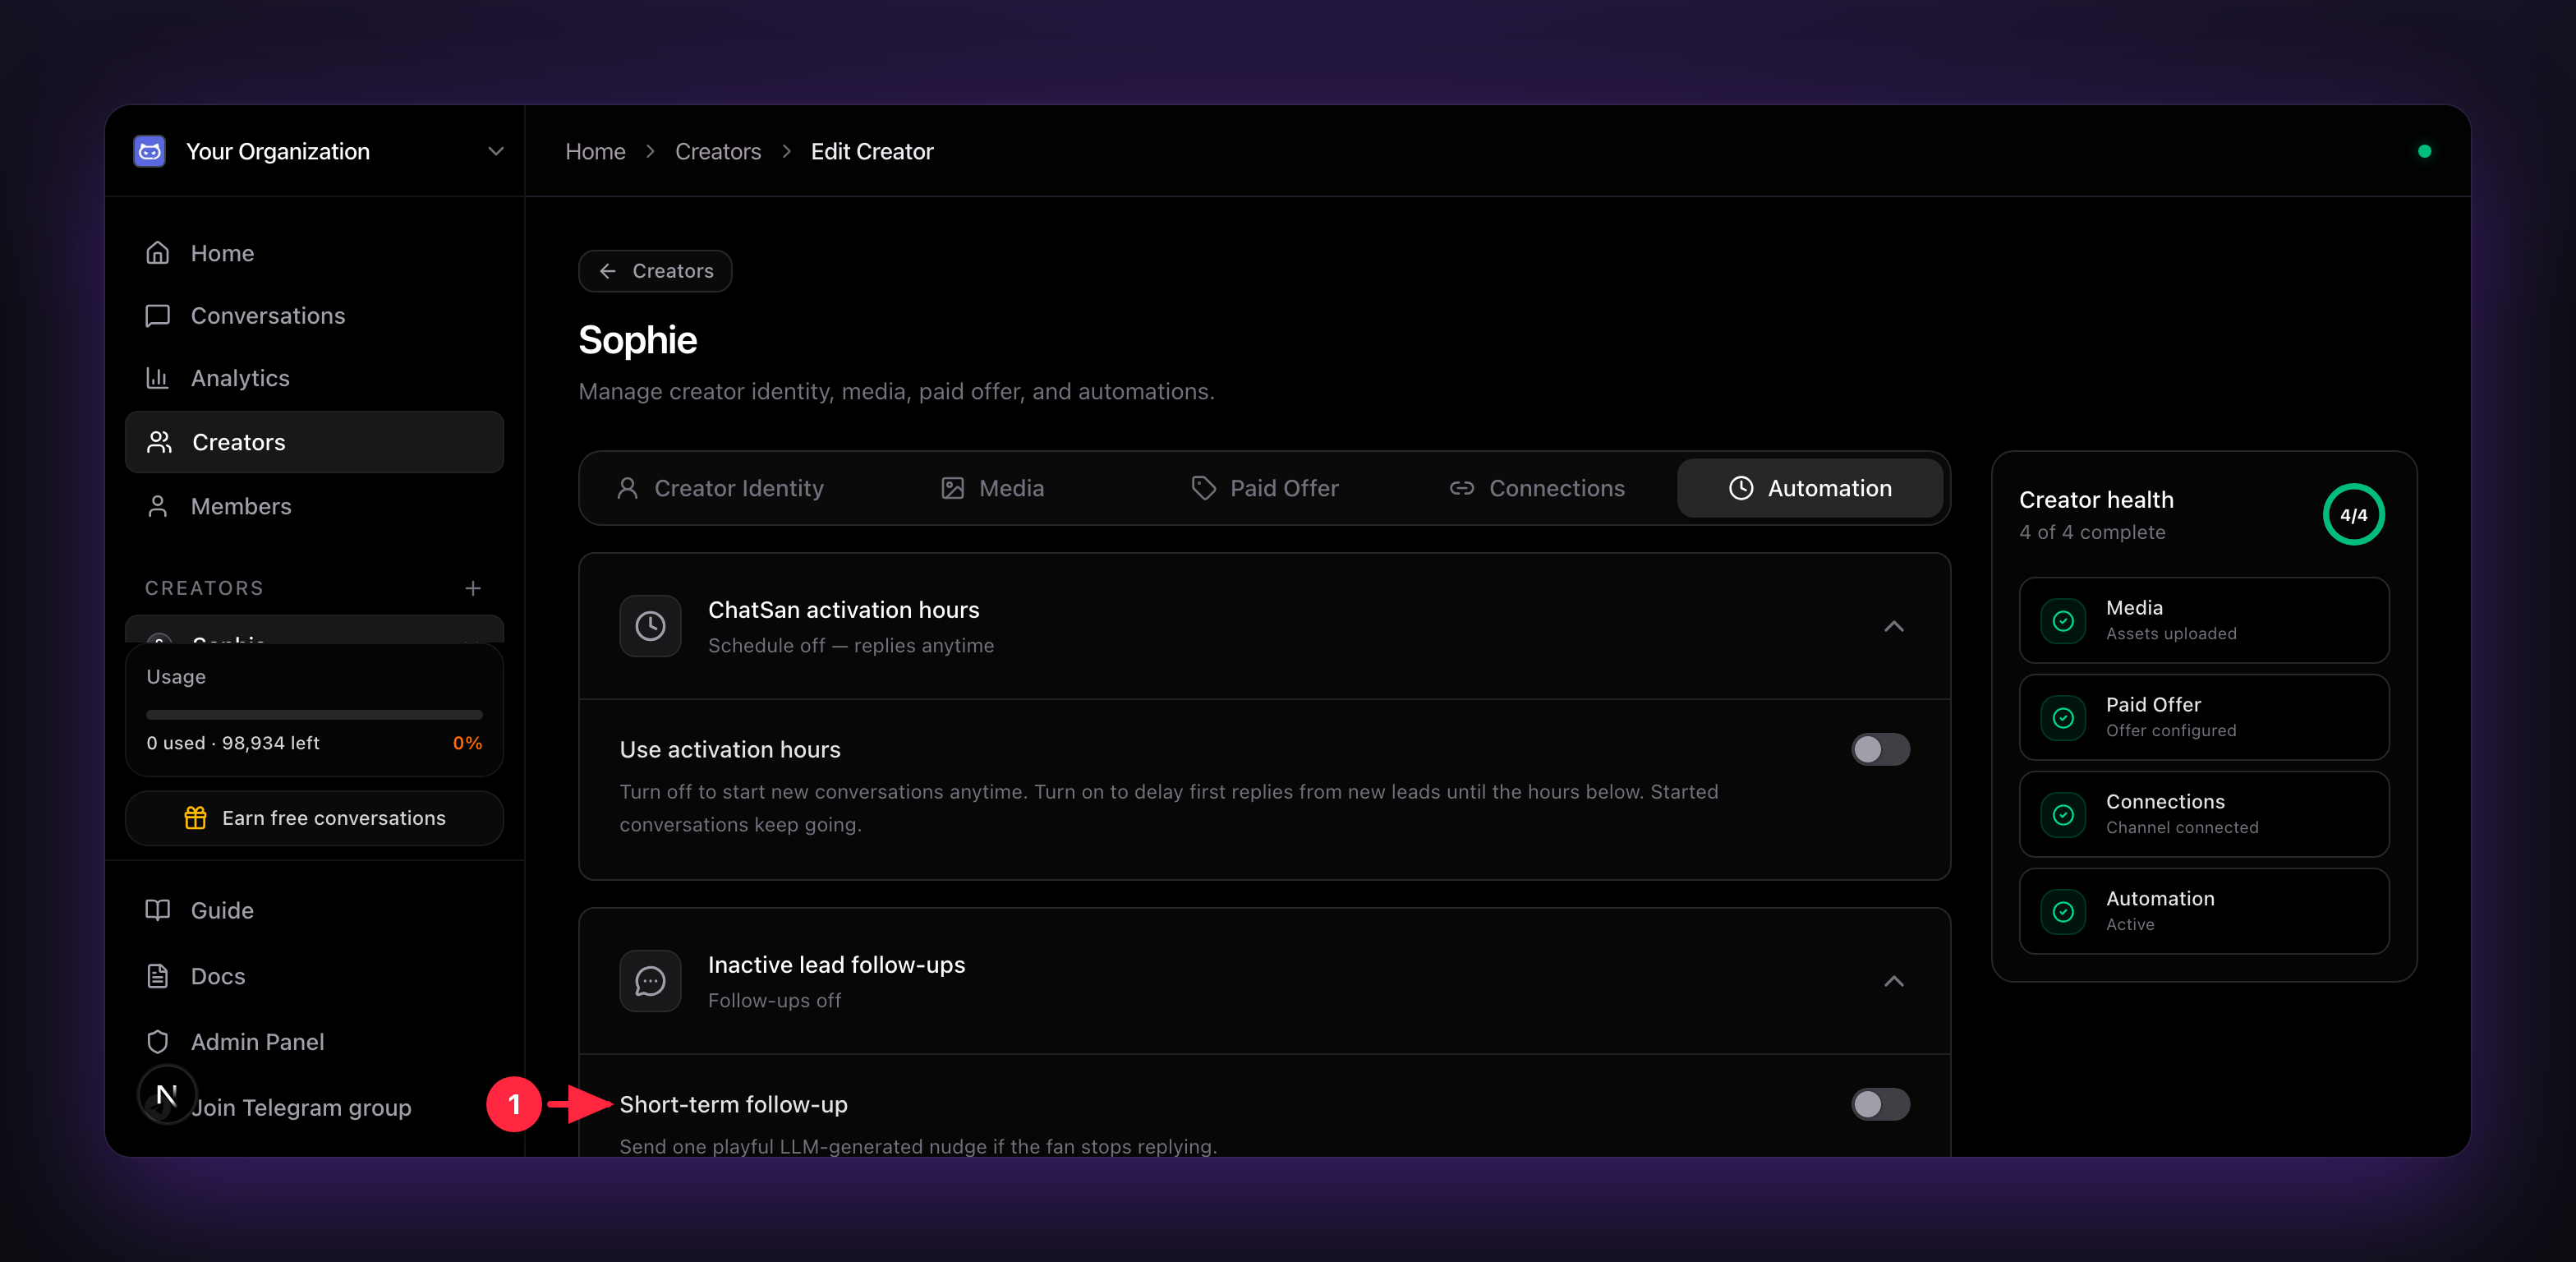Image resolution: width=2576 pixels, height=1262 pixels.
Task: Click the Conversations chat bubble icon
Action: click(157, 316)
